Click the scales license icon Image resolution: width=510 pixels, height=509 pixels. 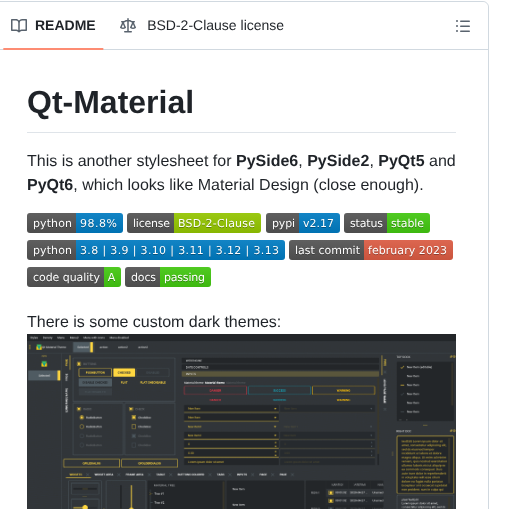click(x=128, y=26)
